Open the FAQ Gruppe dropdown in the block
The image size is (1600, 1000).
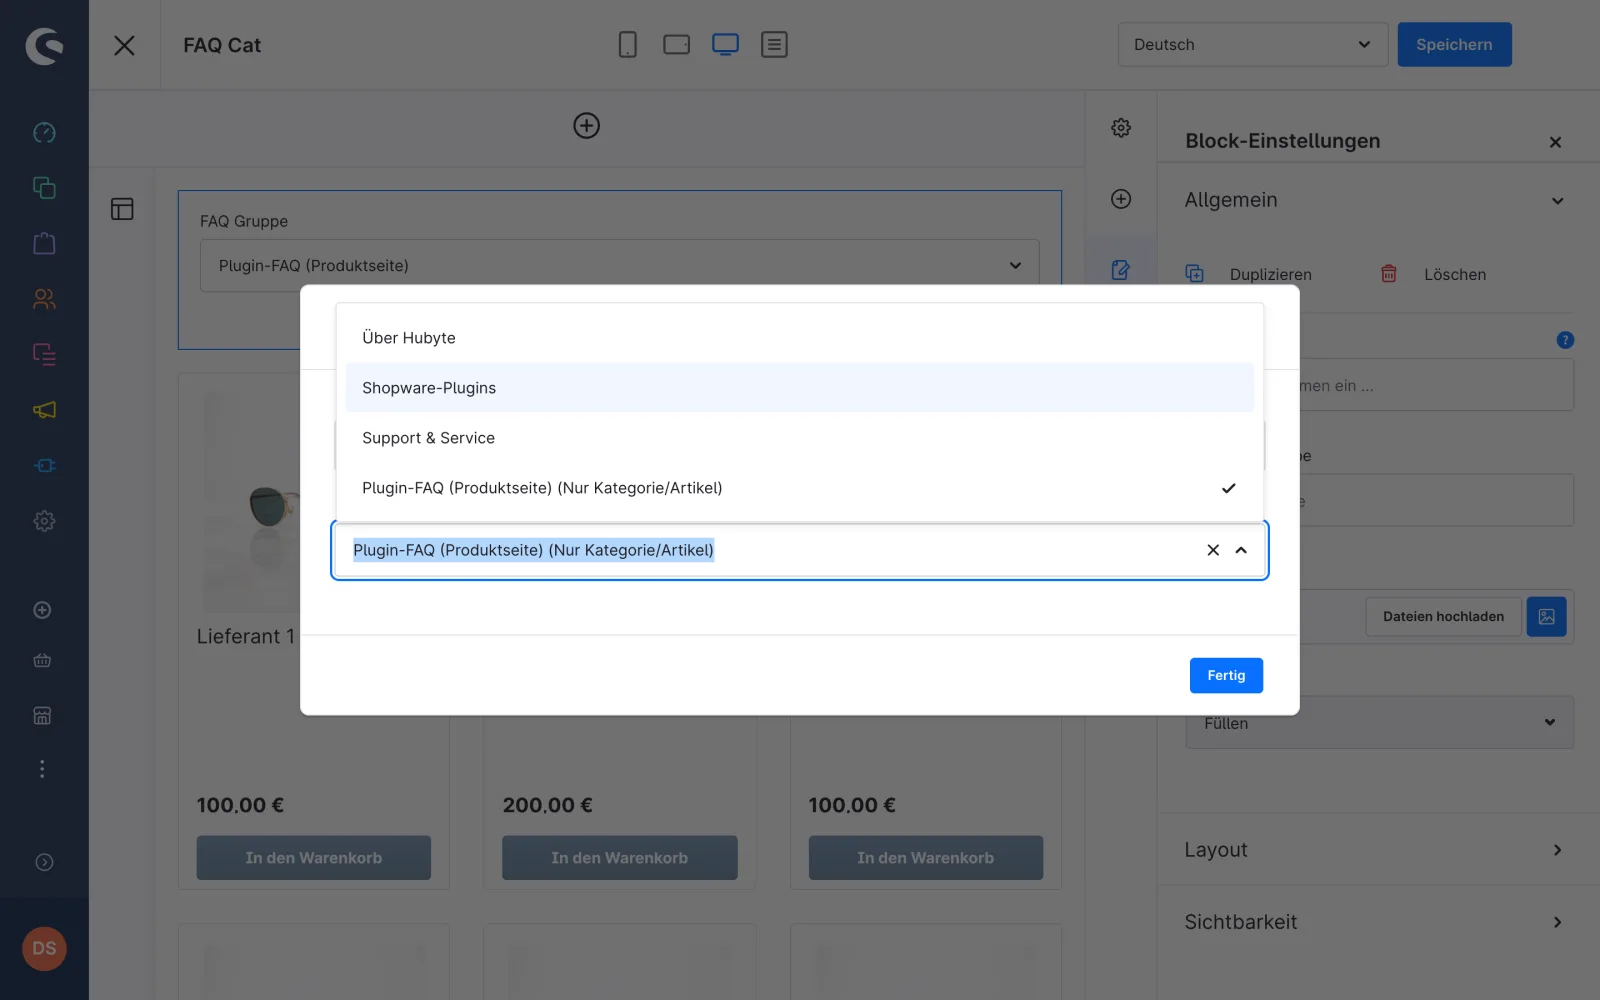[x=619, y=265]
